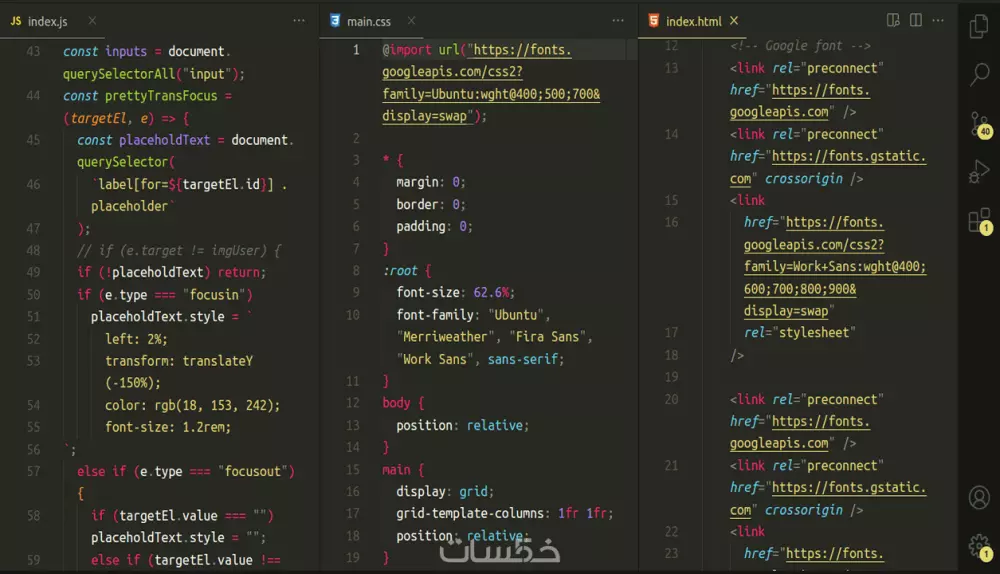Open the Manage gear icon
This screenshot has height=574, width=1000.
click(980, 547)
